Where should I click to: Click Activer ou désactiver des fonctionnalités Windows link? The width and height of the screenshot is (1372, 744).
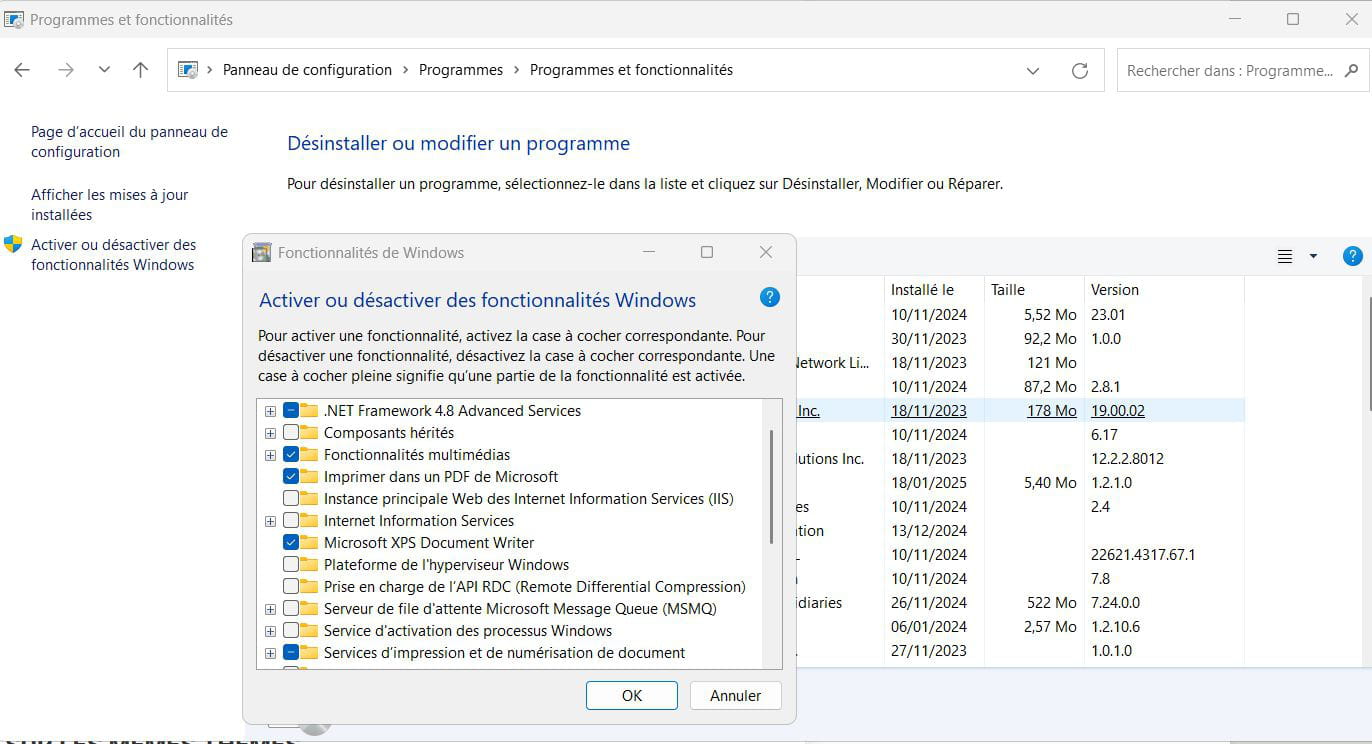click(x=114, y=255)
